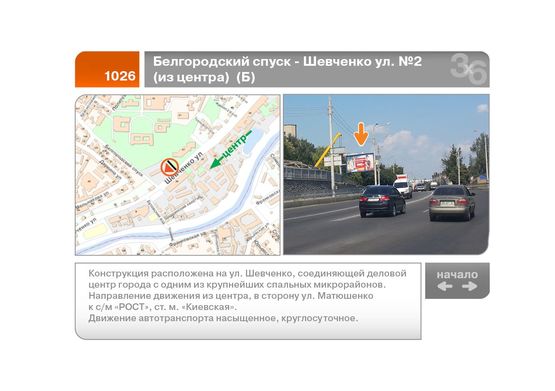The width and height of the screenshot is (555, 391).
Task: Click the map thumbnail of Шевченко ул
Action: click(178, 175)
